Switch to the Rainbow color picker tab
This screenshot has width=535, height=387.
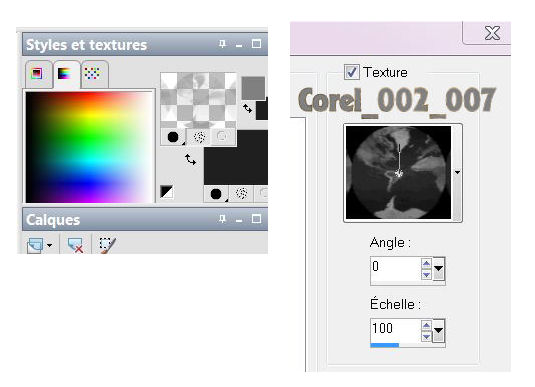coord(65,73)
